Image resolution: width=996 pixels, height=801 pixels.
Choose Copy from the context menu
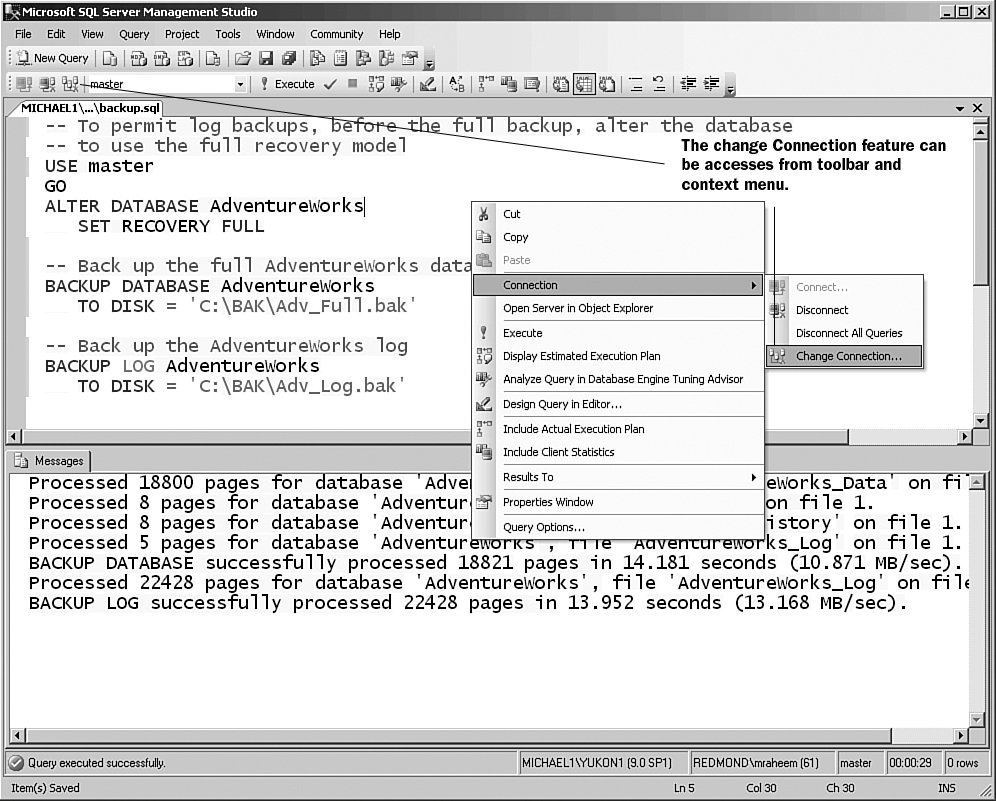(x=618, y=237)
